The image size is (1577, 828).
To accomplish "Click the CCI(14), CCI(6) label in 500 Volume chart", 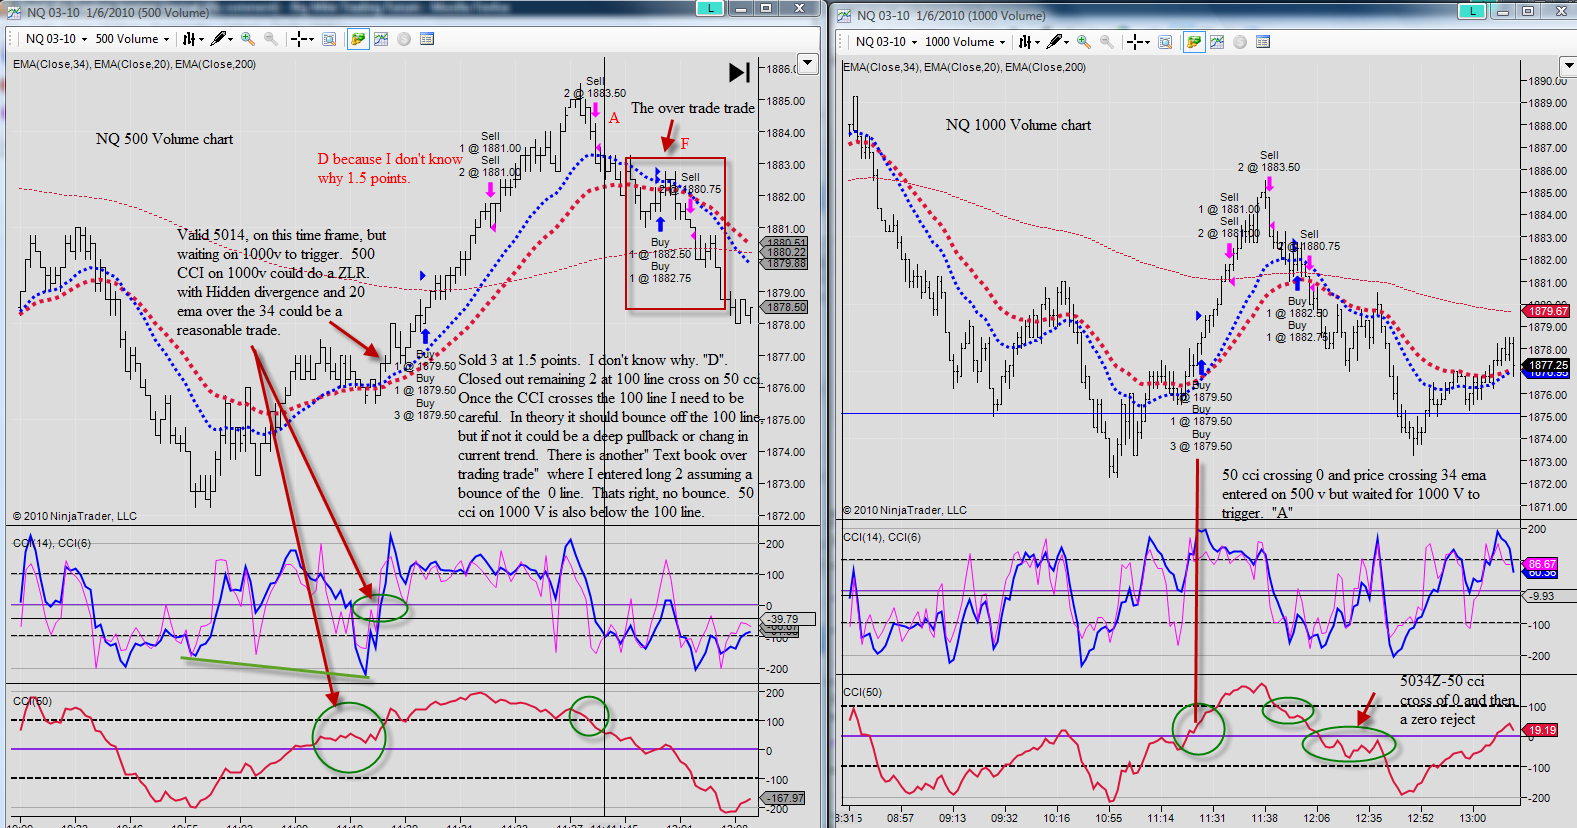I will tap(51, 543).
